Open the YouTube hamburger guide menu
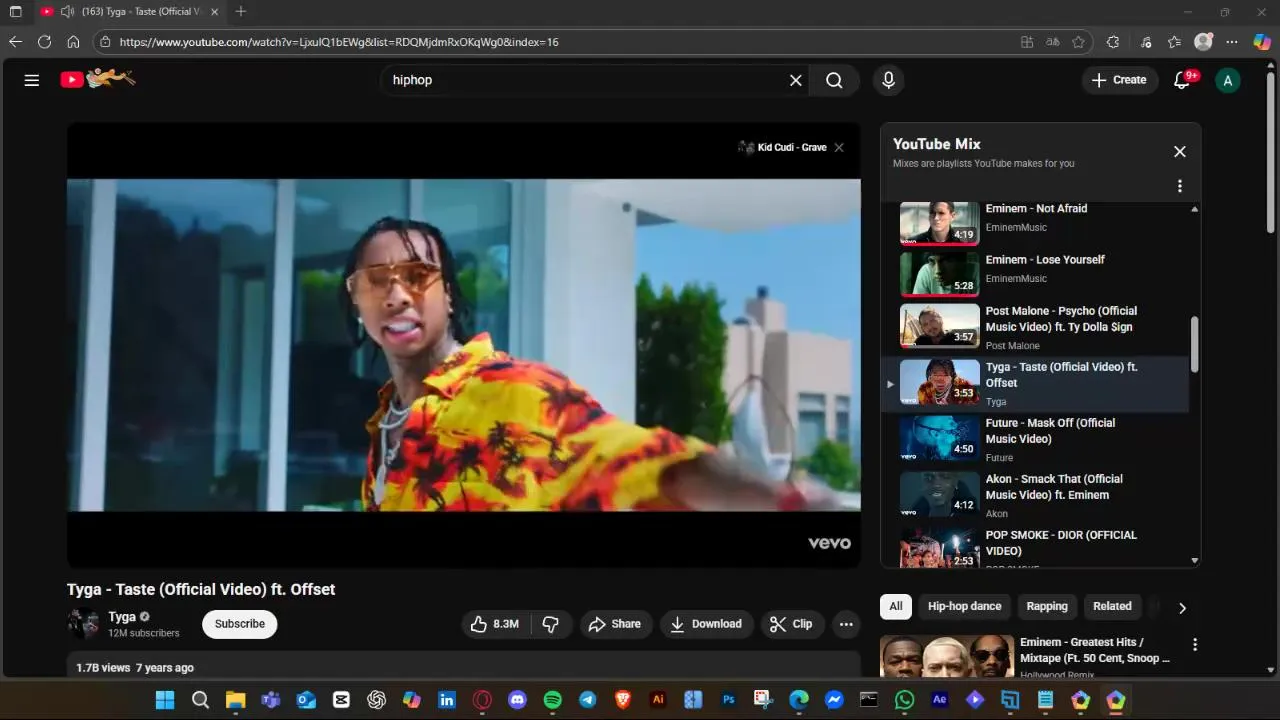1280x720 pixels. [x=32, y=80]
